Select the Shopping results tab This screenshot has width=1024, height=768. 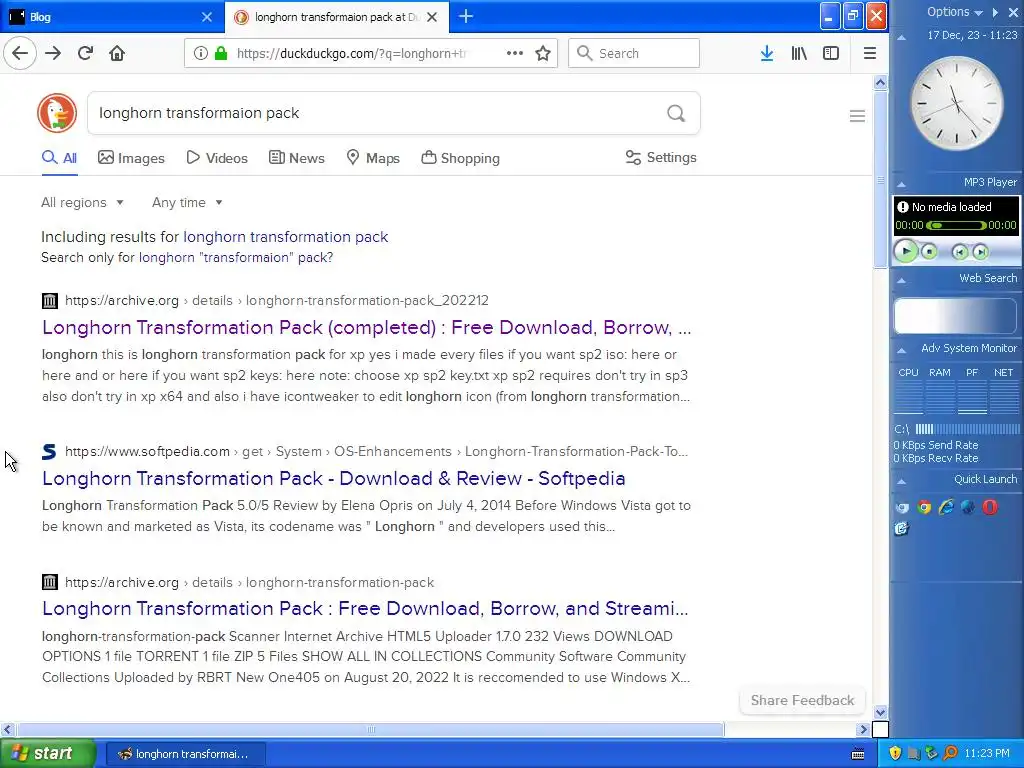460,158
